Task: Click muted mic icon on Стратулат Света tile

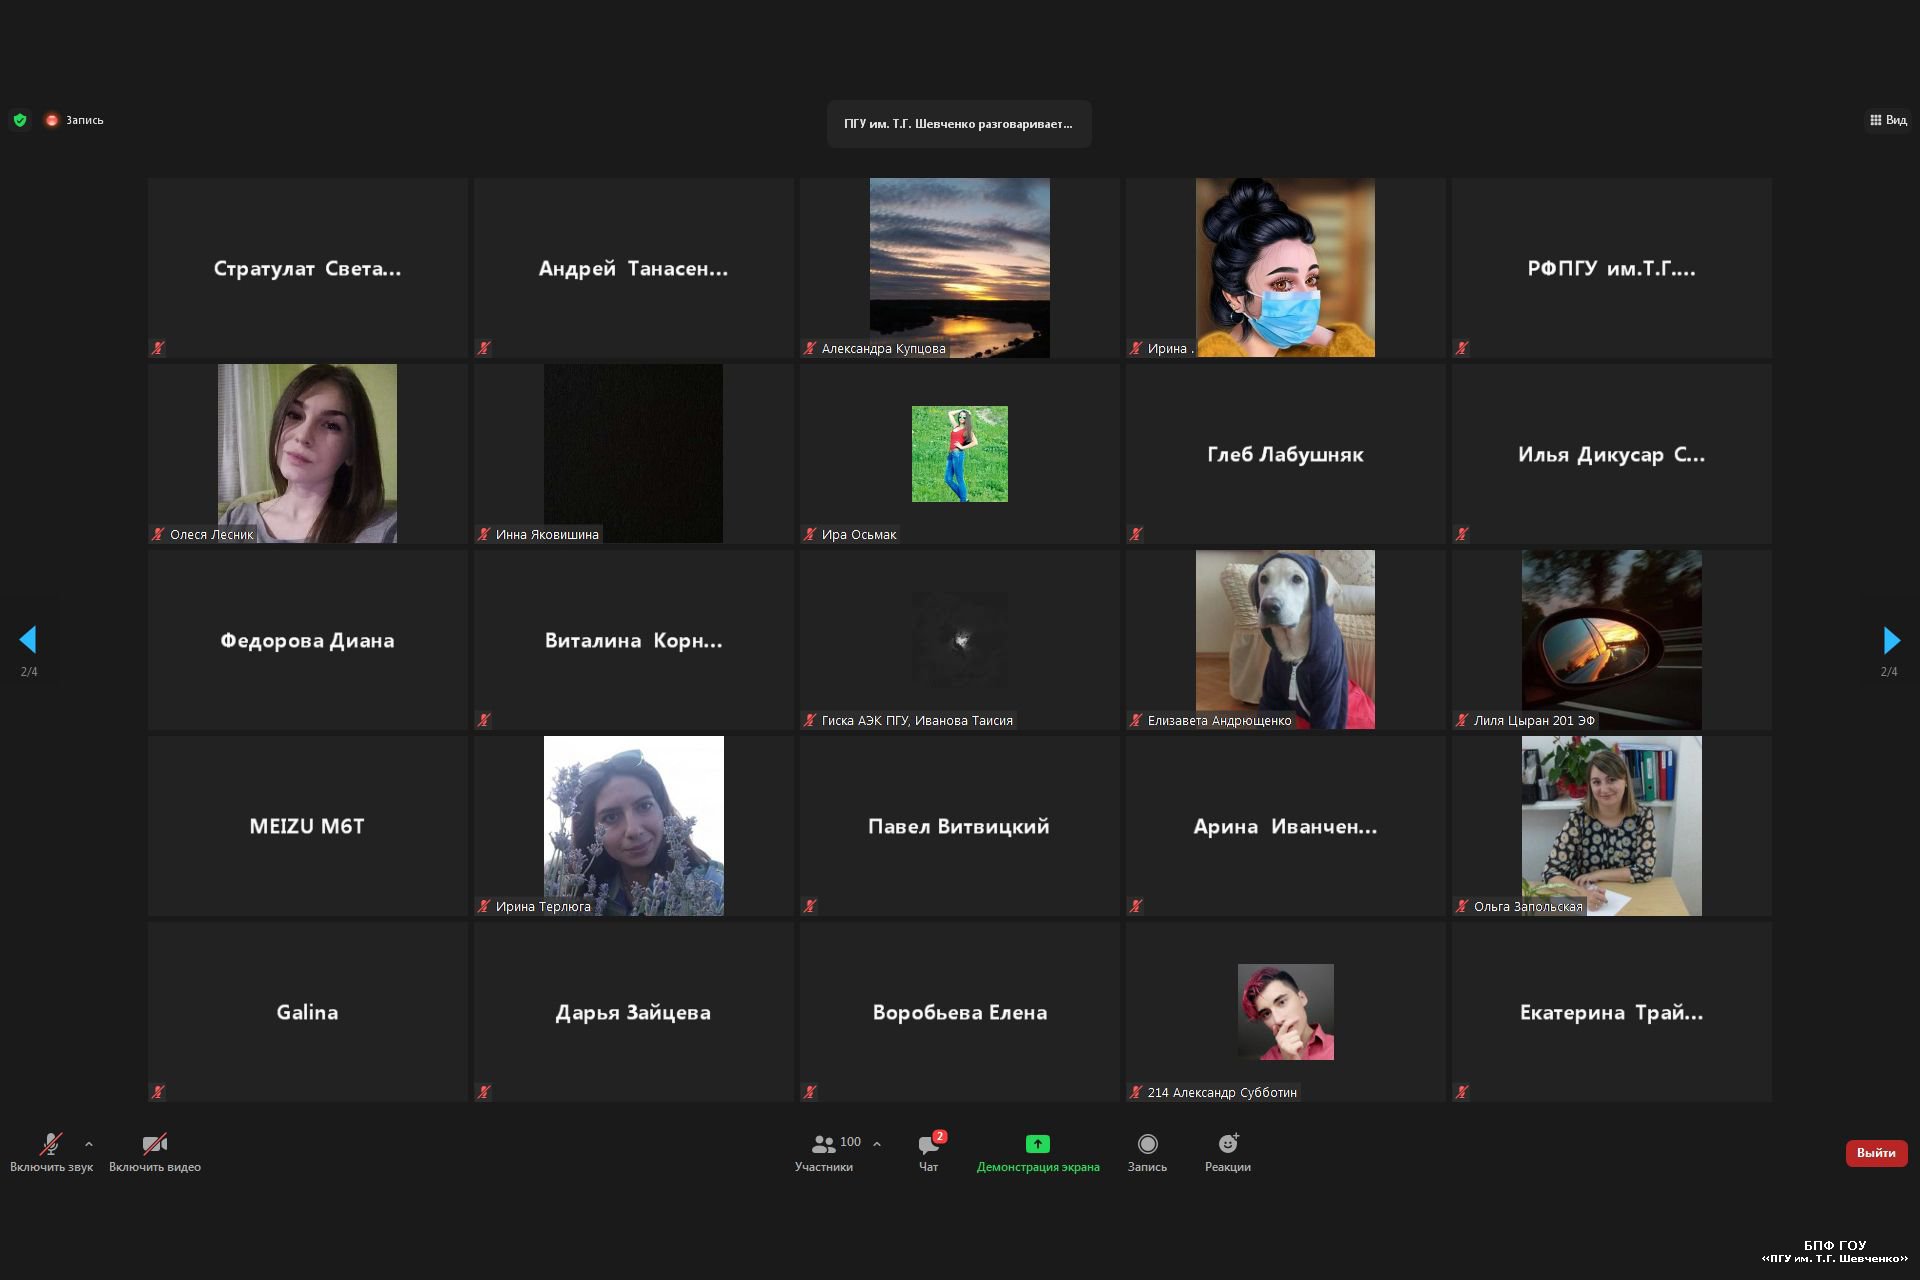Action: (158, 348)
